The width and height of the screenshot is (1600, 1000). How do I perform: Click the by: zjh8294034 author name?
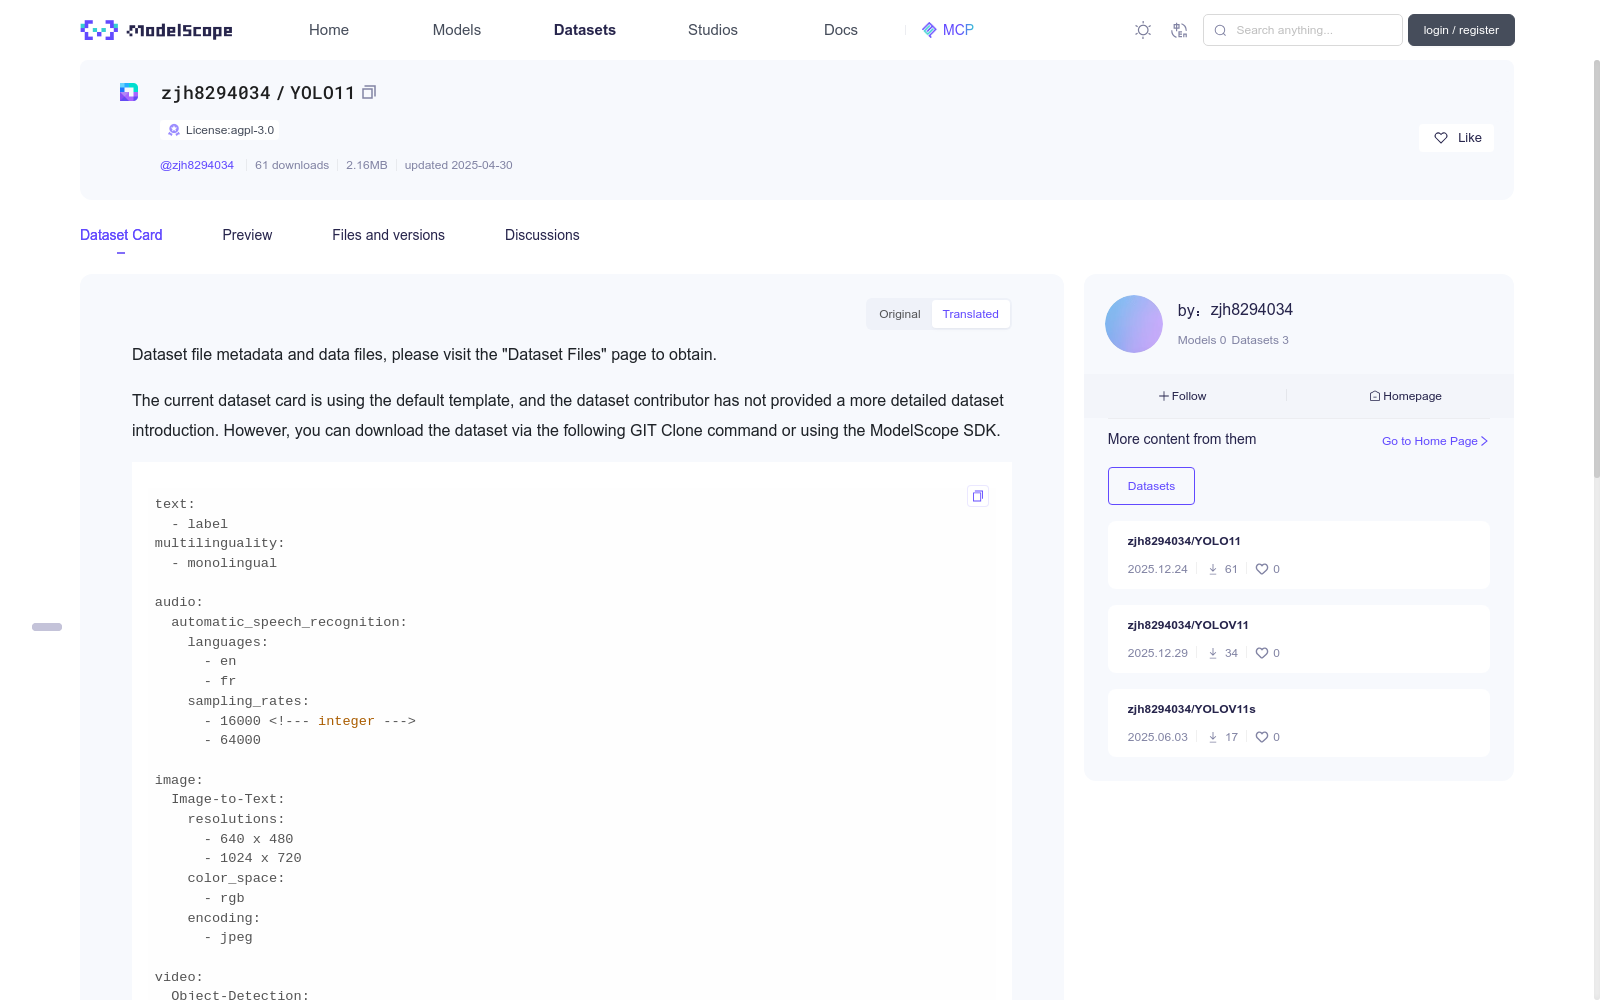point(1235,310)
